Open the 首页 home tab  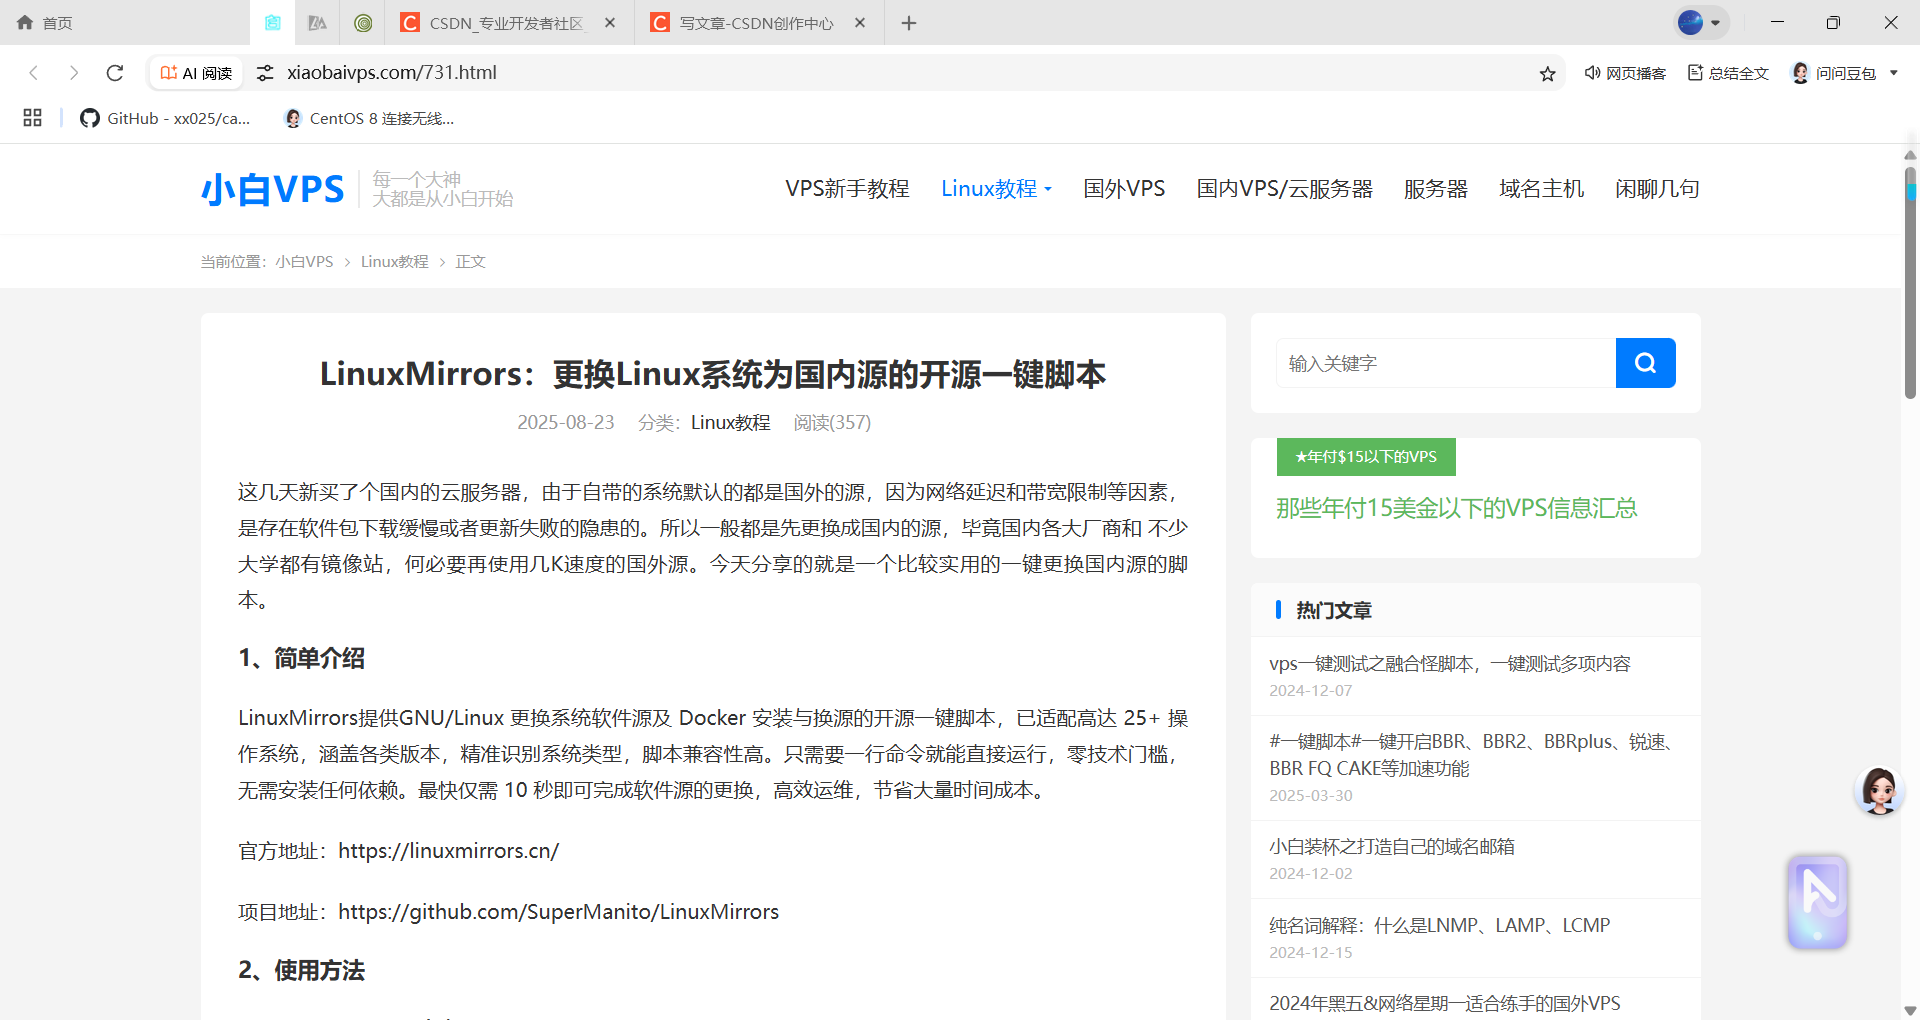click(45, 22)
